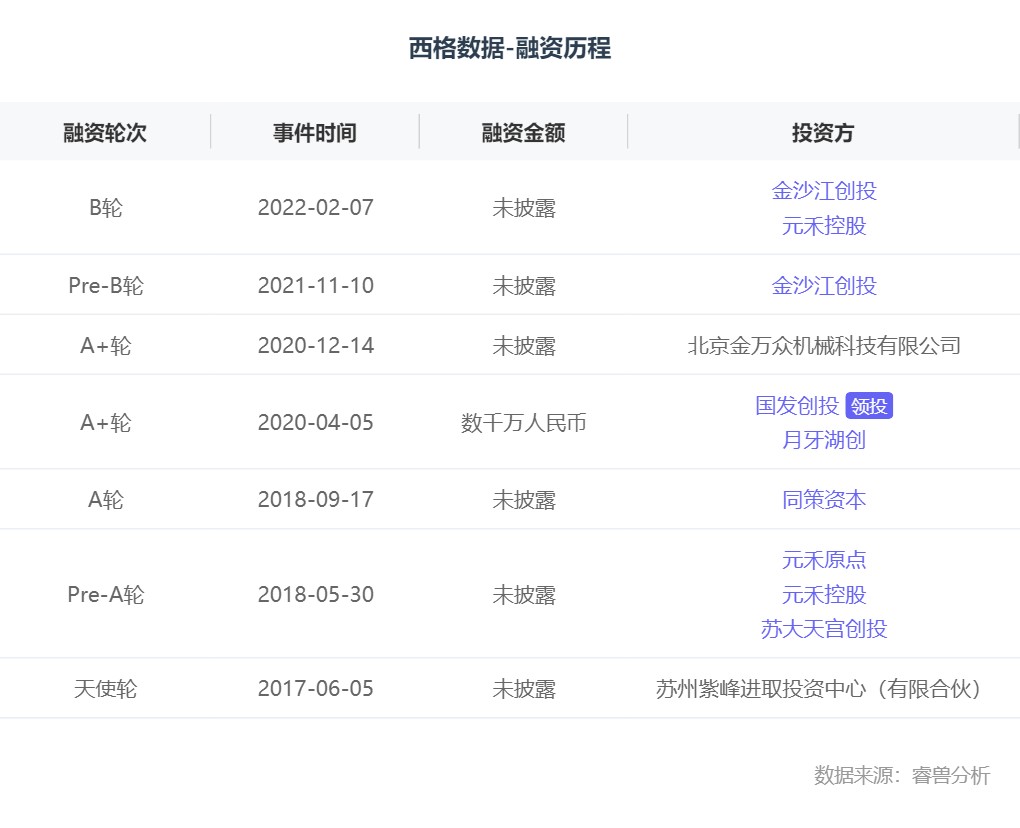Select the Pre-A轮 round cell
Screen dimensions: 1020x828
(x=105, y=594)
